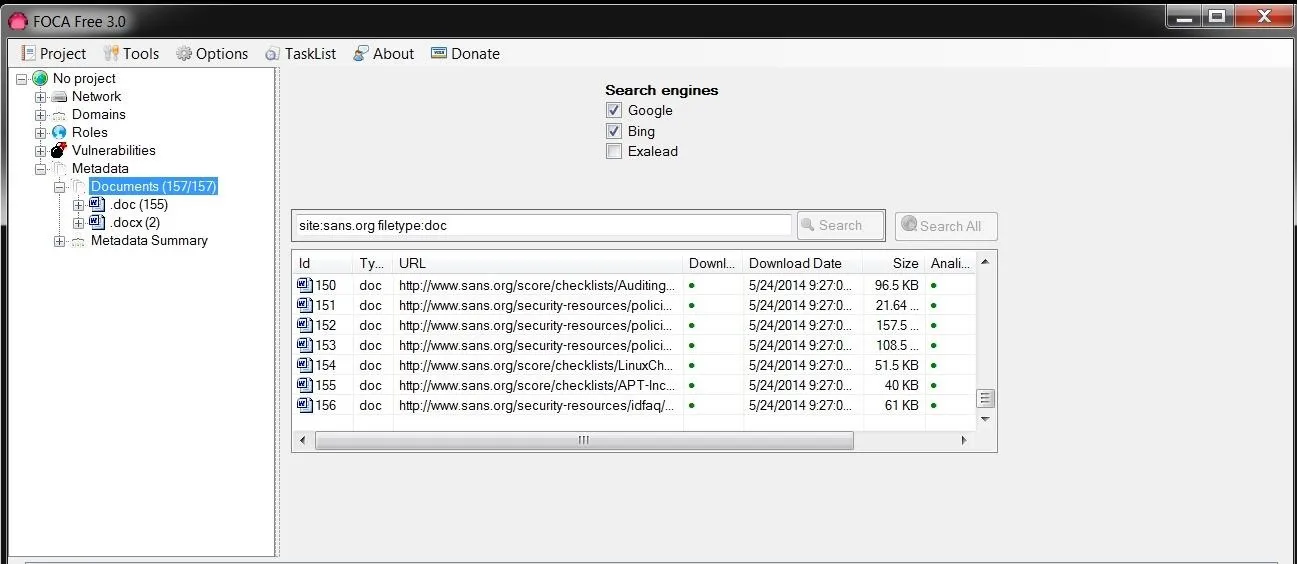1297x564 pixels.
Task: Expand the .doc (155) node
Action: [79, 205]
